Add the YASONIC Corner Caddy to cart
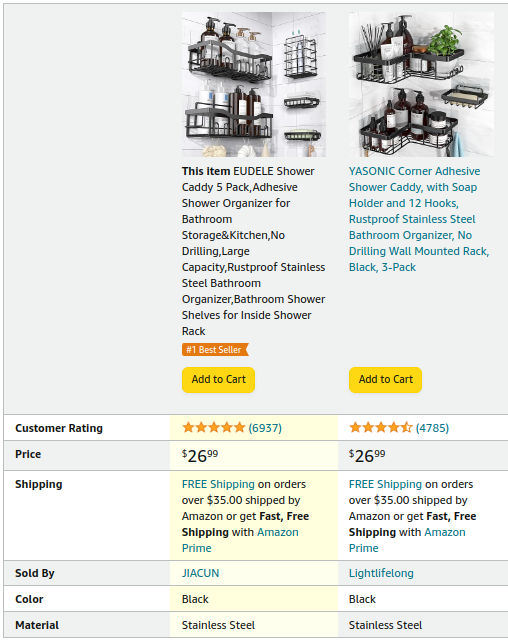 pos(385,379)
